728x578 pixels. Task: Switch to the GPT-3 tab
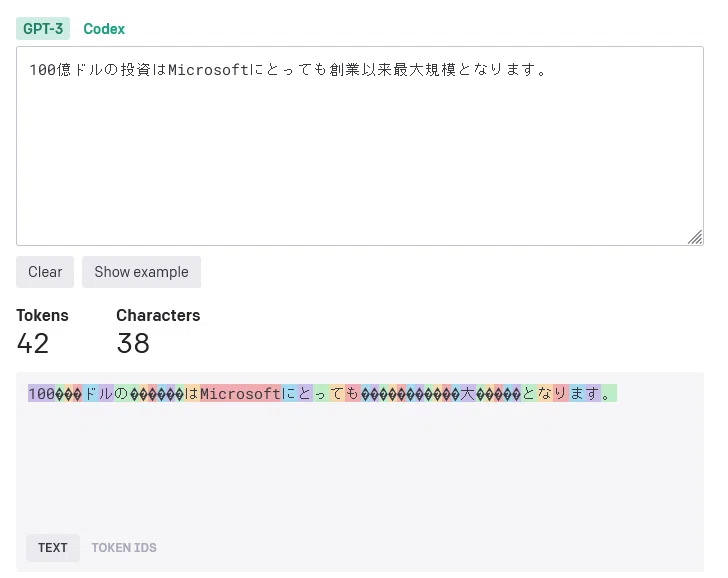point(43,29)
